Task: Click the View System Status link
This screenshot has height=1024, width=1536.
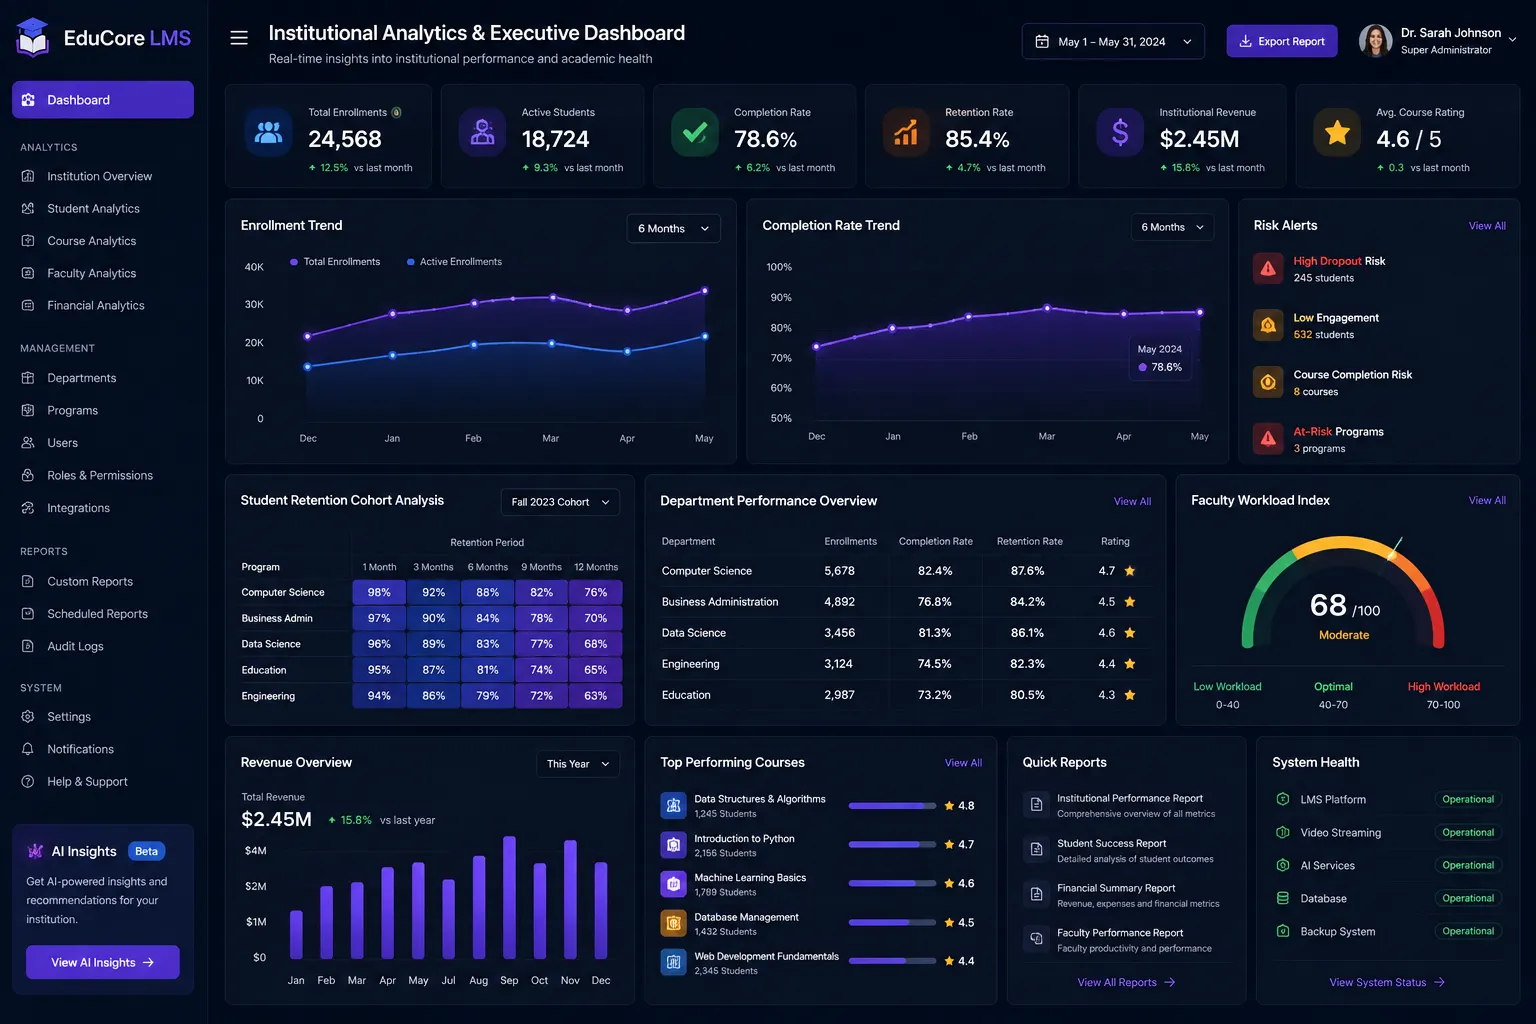Action: [x=1387, y=982]
